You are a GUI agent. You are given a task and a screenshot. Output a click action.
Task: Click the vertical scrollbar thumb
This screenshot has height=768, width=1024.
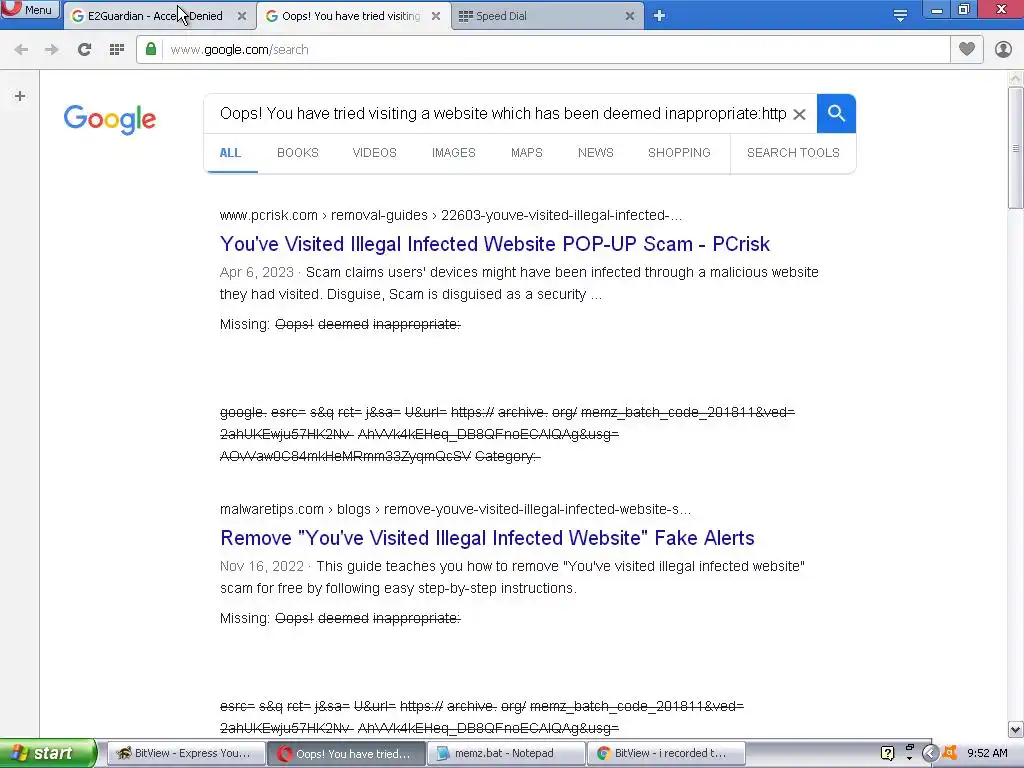(x=1016, y=149)
